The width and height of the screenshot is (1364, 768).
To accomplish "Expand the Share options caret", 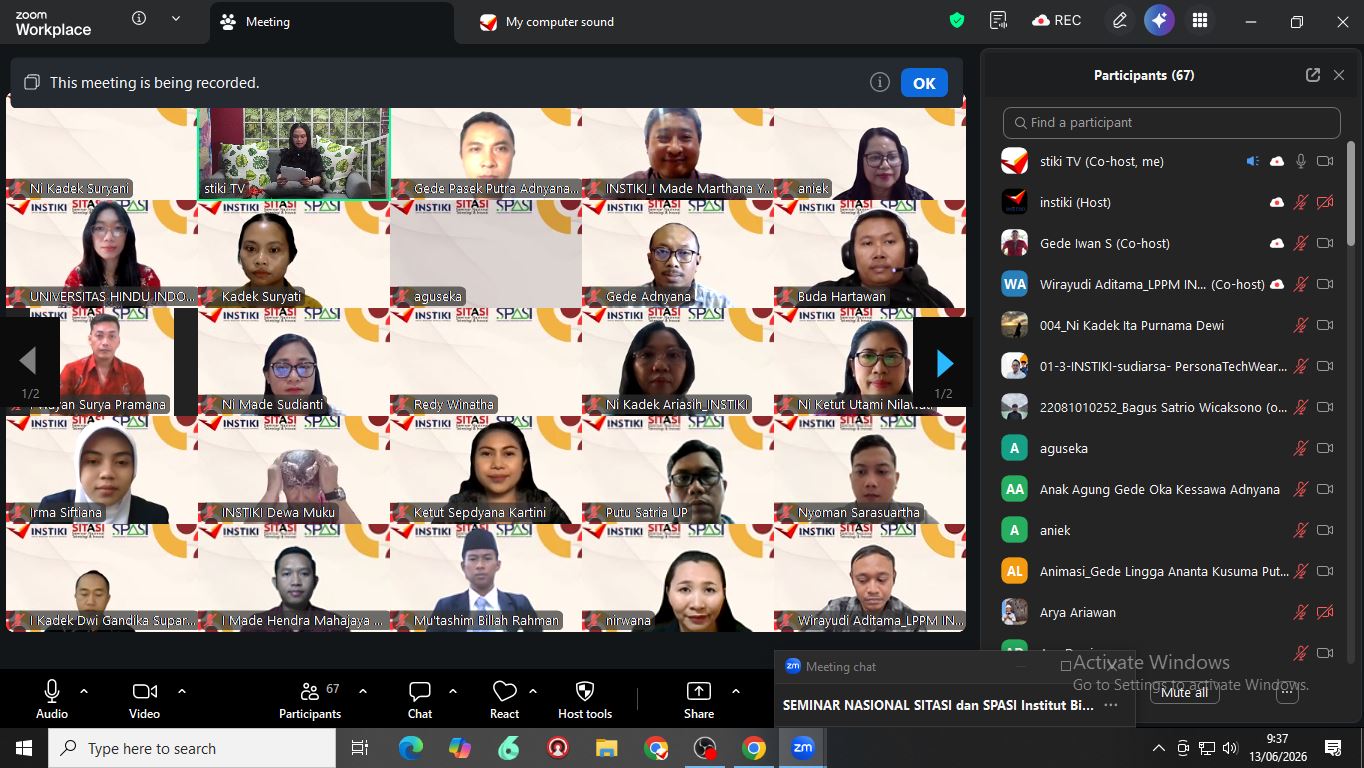I will (x=736, y=691).
